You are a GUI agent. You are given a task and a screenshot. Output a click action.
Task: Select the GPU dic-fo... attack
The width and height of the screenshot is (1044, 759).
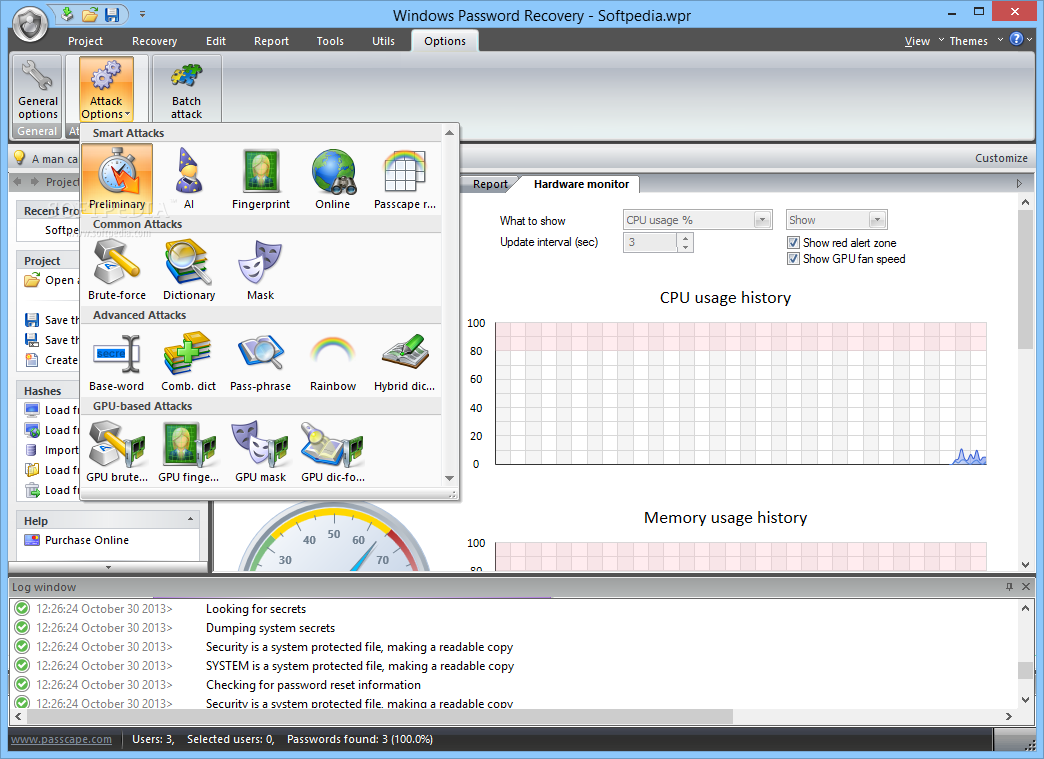pos(332,451)
